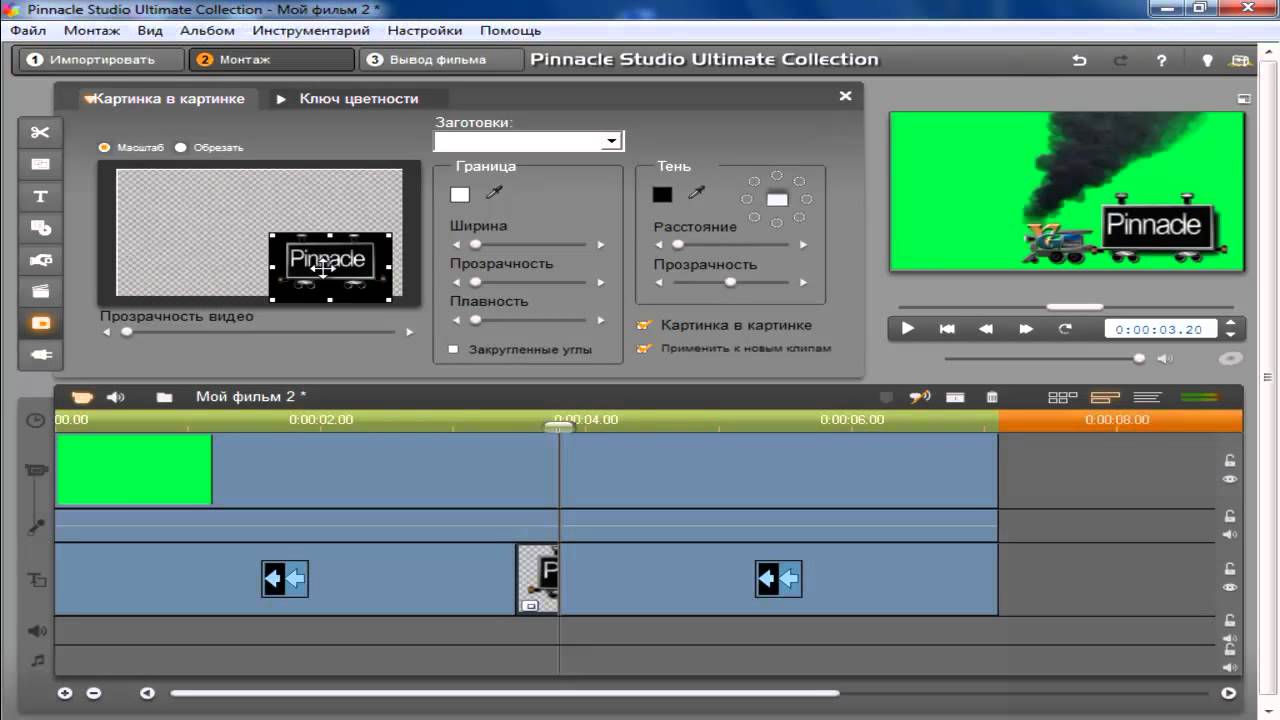
Task: Click the DVD disc icon under preview
Action: pos(1230,358)
